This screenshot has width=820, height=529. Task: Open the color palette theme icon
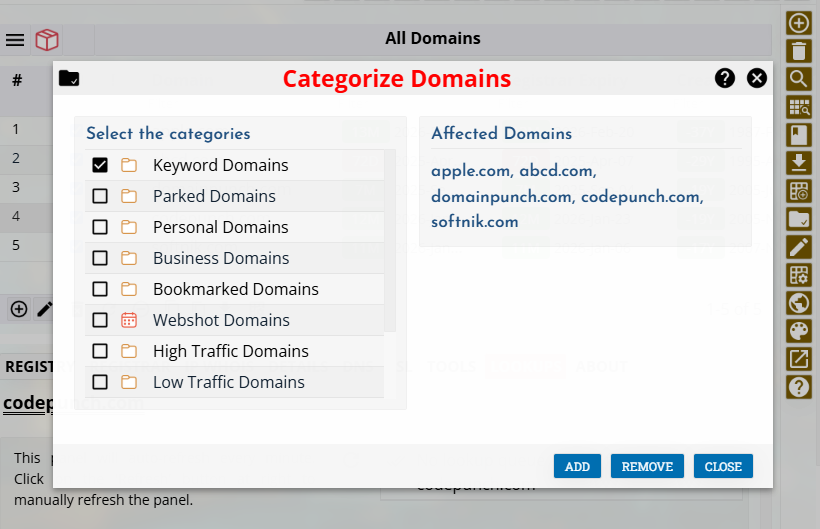click(x=799, y=331)
